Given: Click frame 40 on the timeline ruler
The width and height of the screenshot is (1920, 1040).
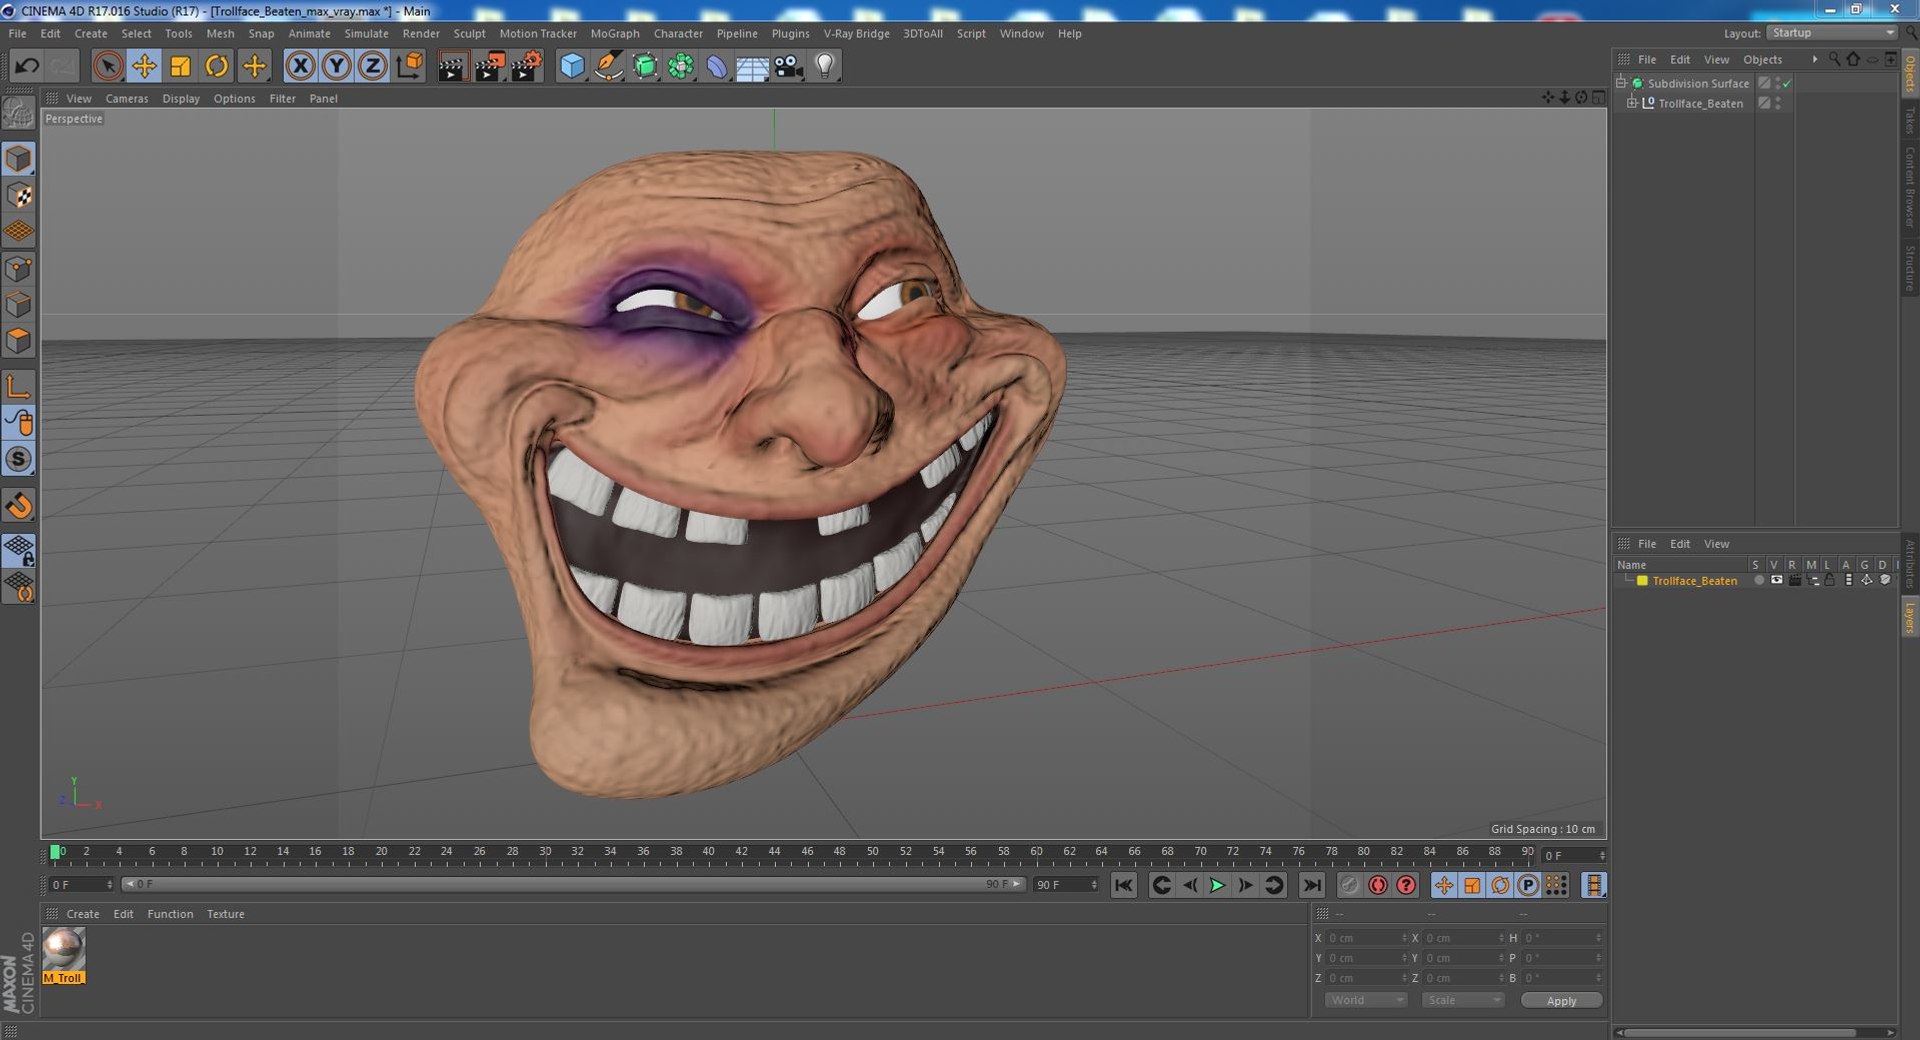Looking at the screenshot, I should coord(709,853).
